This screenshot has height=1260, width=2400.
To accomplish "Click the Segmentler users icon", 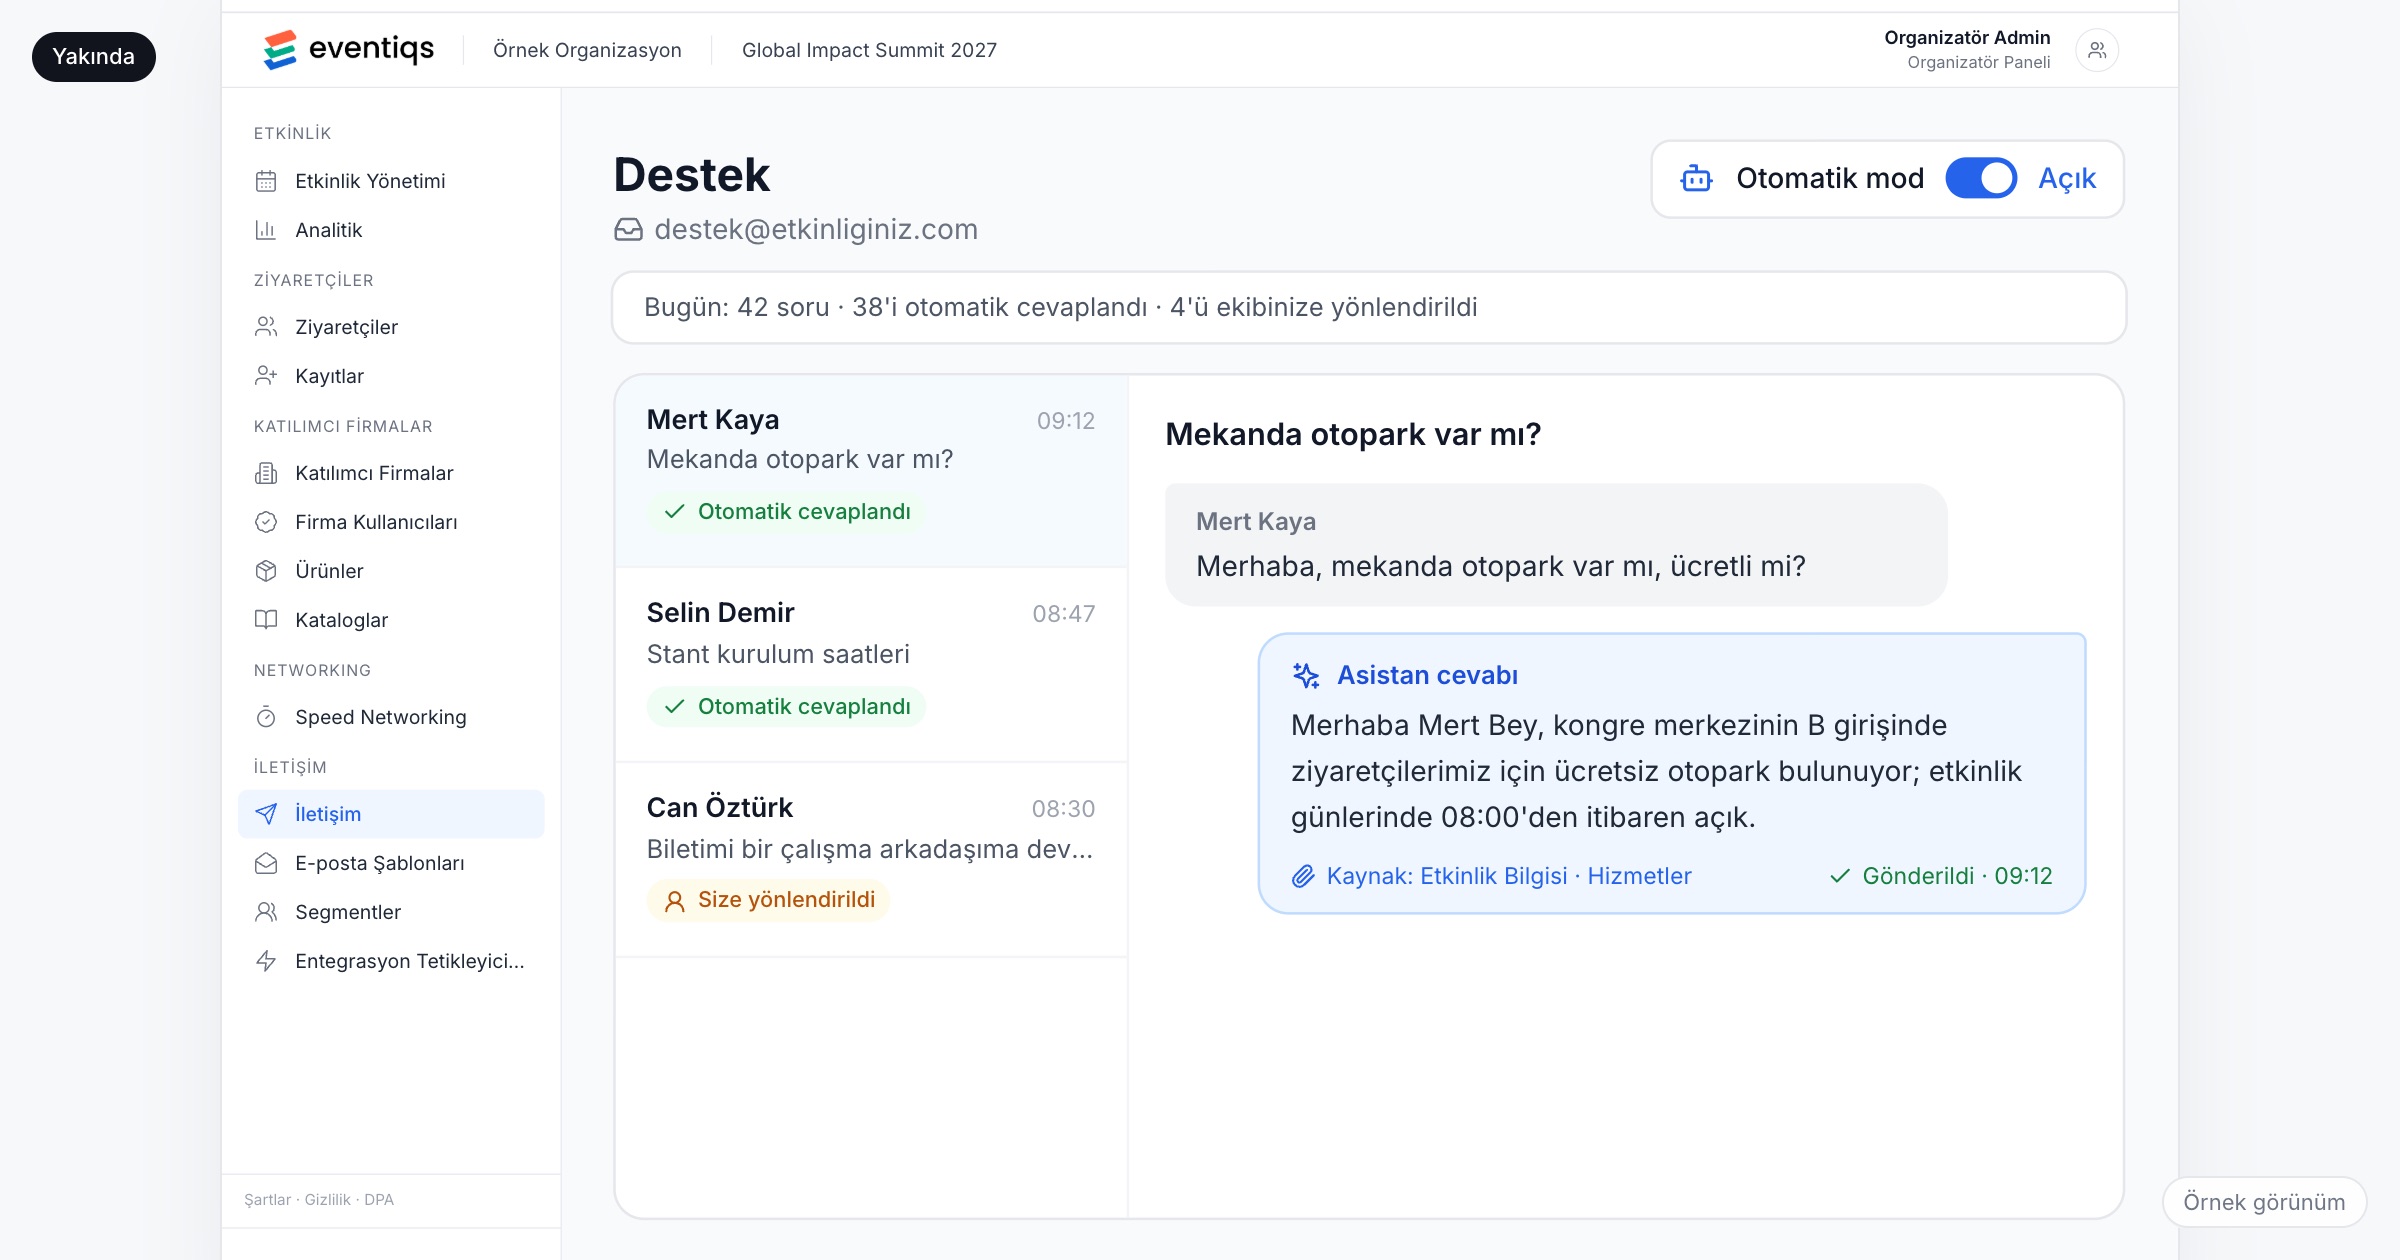I will (266, 912).
